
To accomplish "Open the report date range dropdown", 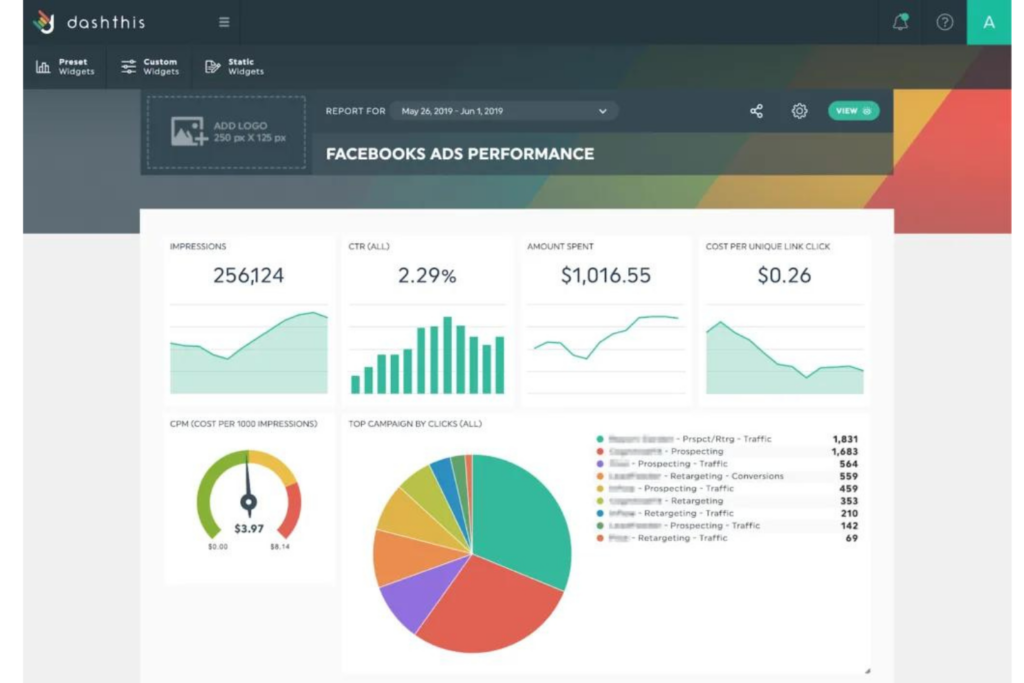I will (504, 111).
